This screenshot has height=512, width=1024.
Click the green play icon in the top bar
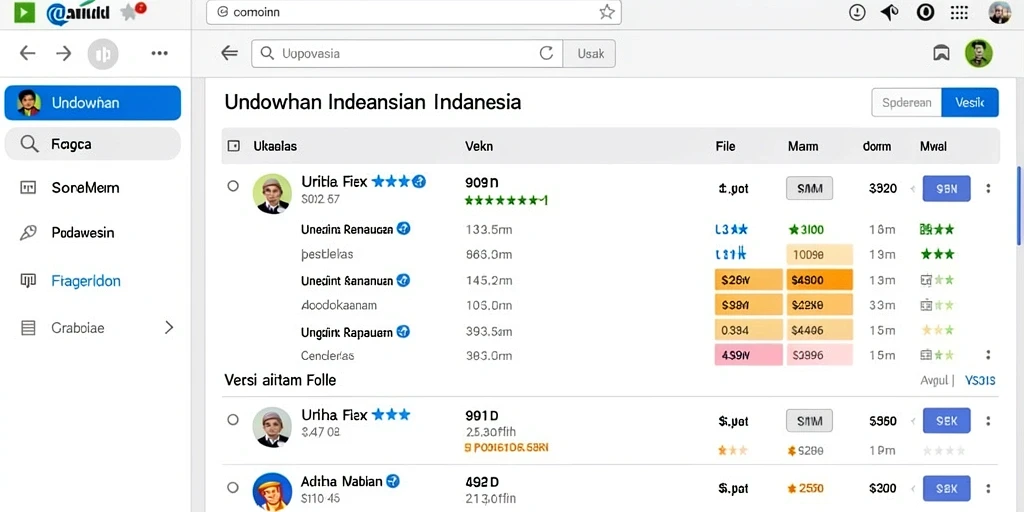pyautogui.click(x=24, y=12)
